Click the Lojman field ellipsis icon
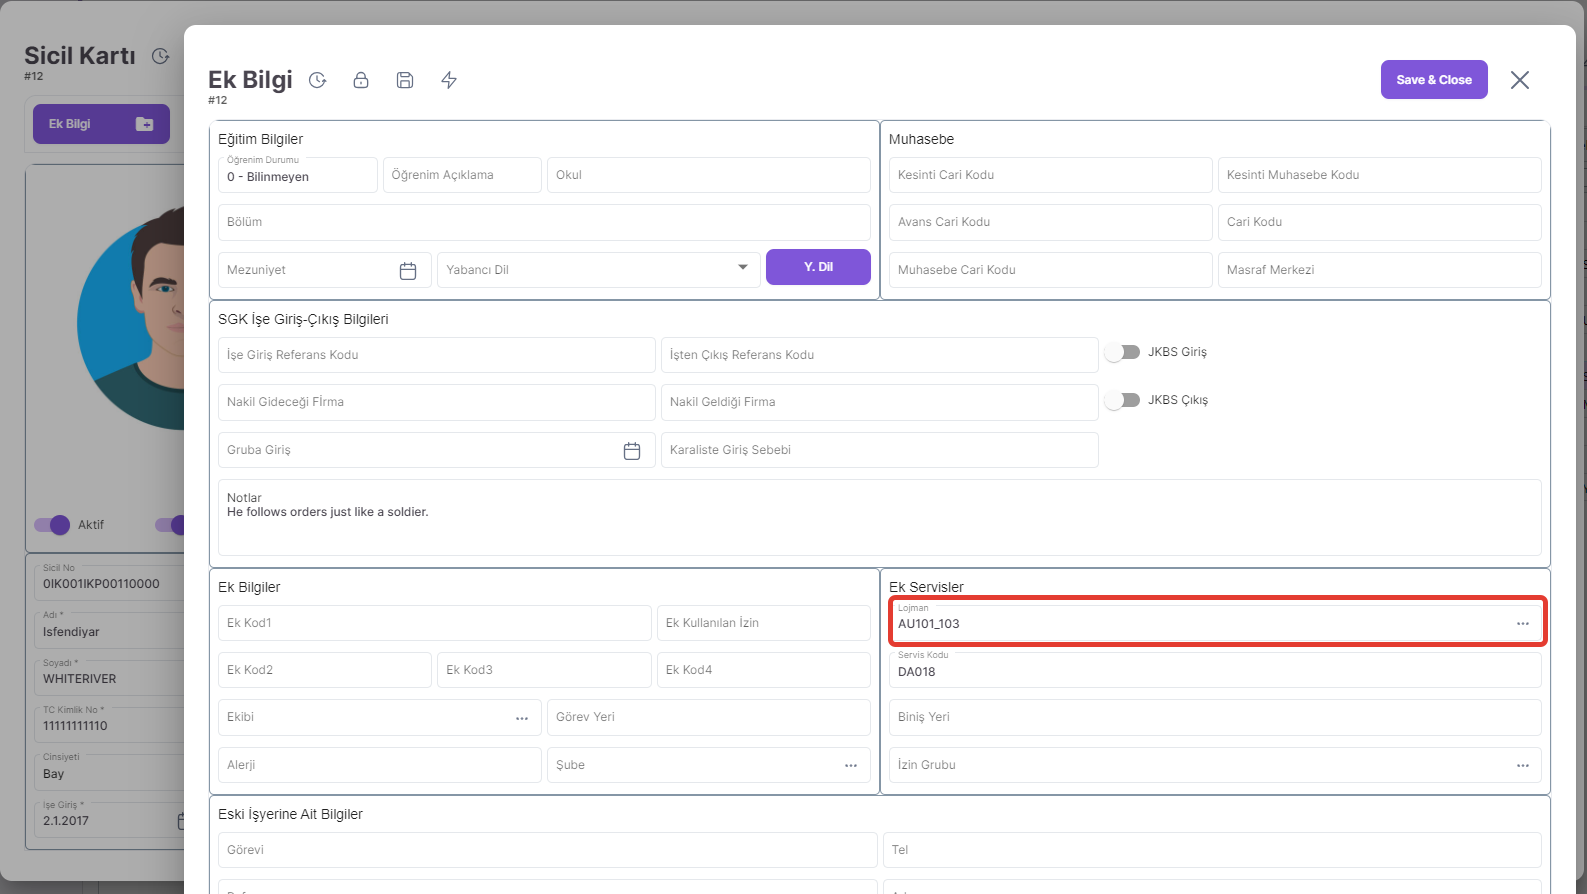 (1522, 624)
